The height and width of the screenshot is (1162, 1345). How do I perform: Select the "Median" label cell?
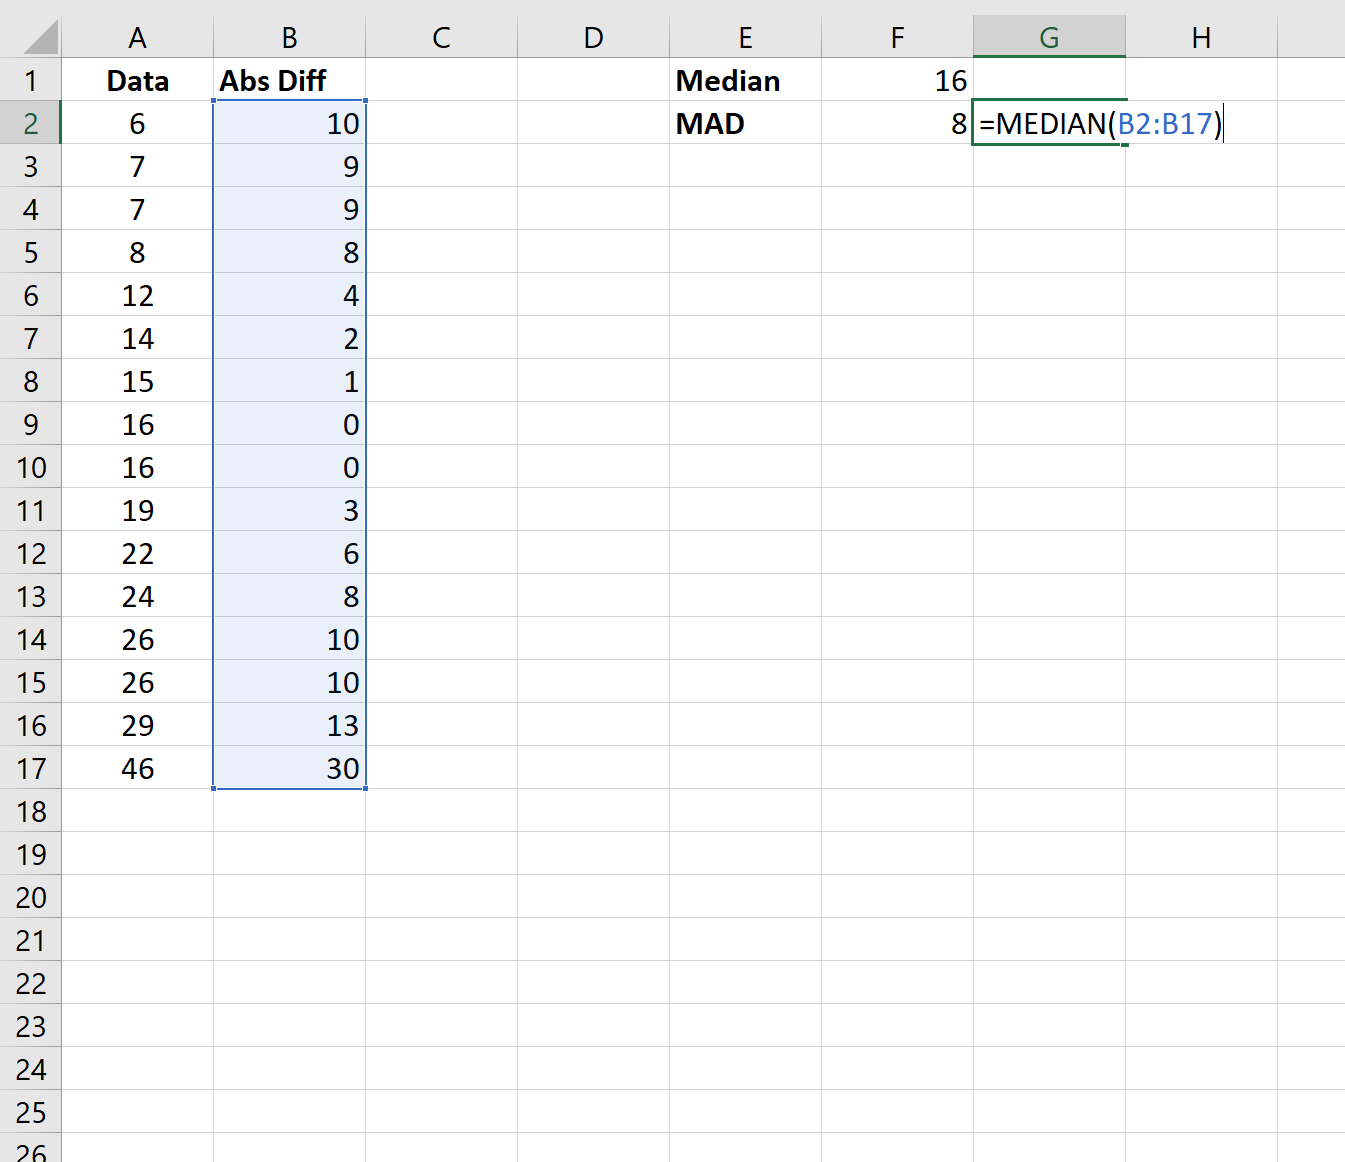coord(745,81)
